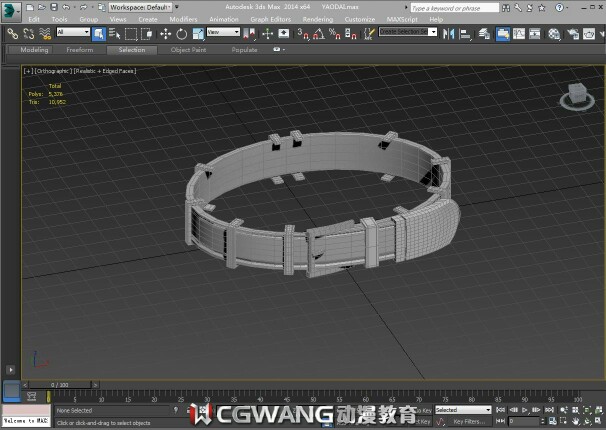Select the Select and Scale tool
The image size is (606, 430).
click(198, 34)
